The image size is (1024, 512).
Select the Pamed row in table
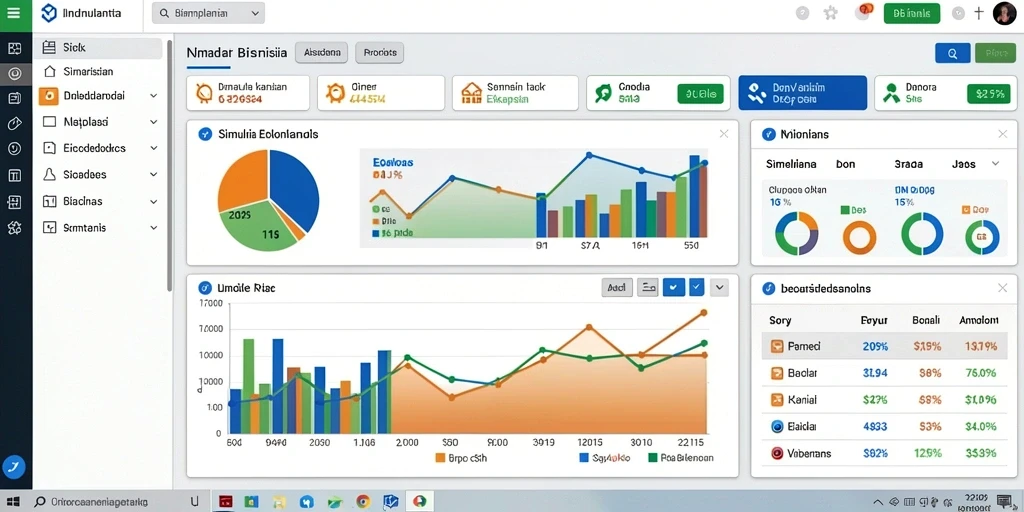click(x=882, y=346)
